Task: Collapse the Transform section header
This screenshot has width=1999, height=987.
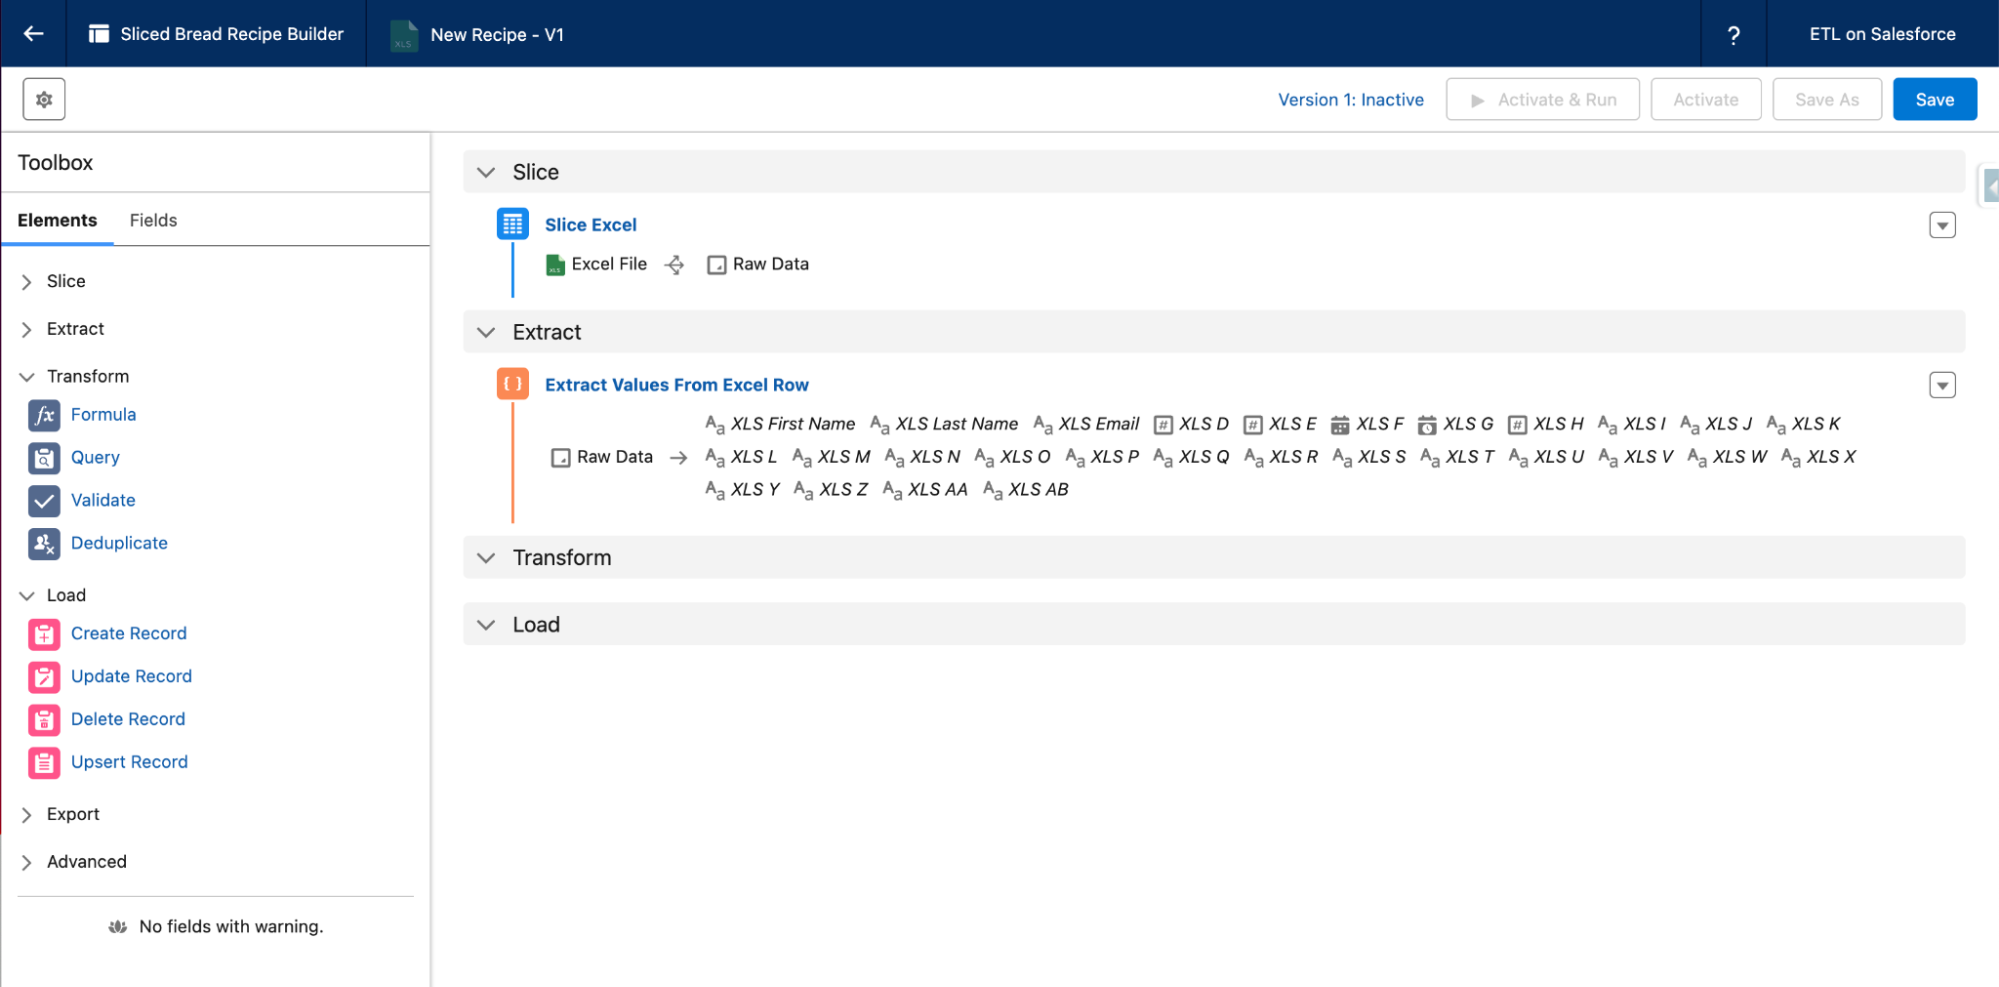Action: 487,558
